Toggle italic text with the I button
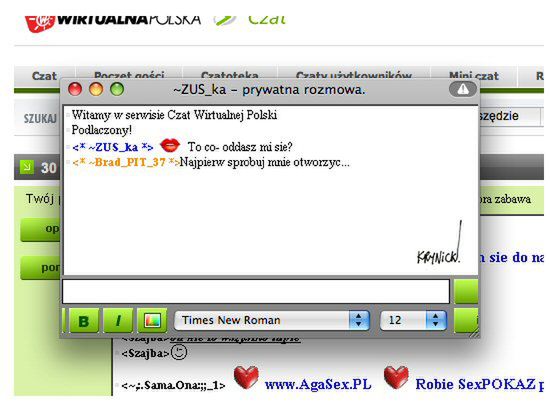The width and height of the screenshot is (550, 412). [118, 320]
